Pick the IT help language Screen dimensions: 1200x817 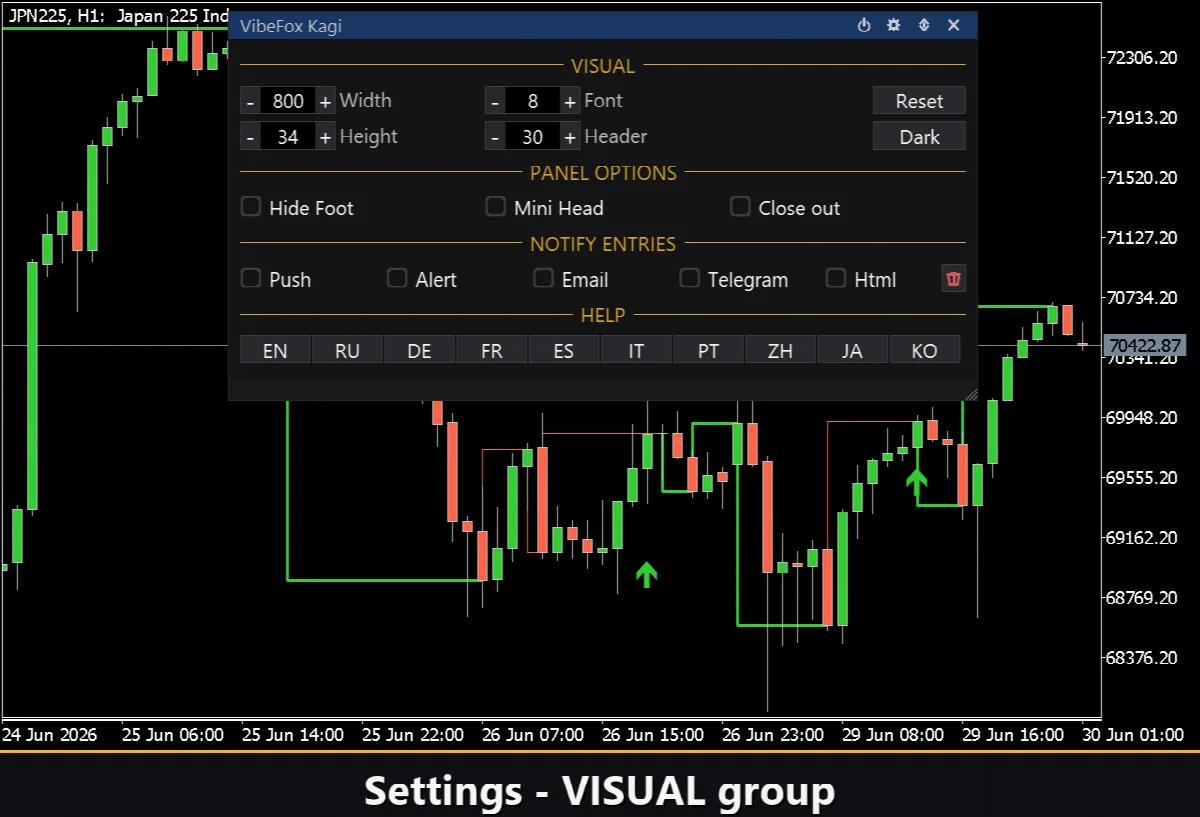tap(636, 350)
